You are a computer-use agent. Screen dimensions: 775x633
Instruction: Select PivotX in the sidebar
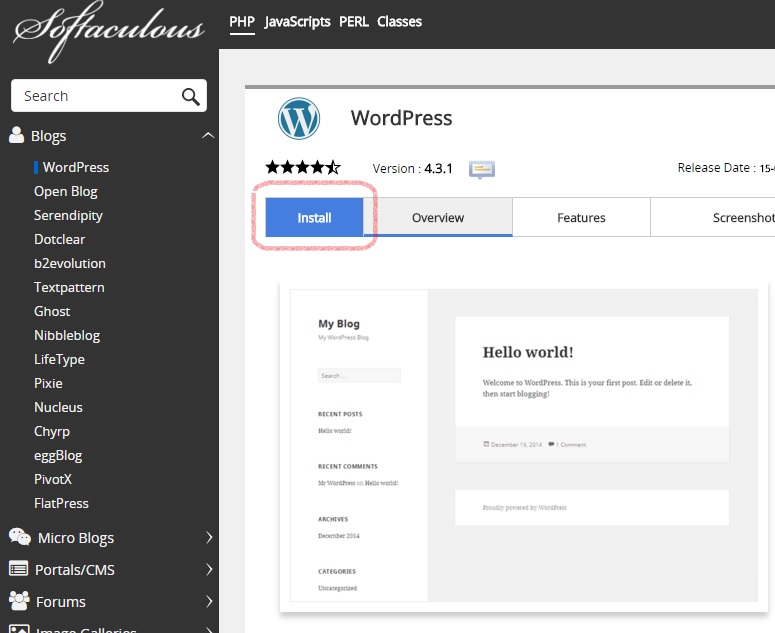[x=53, y=479]
